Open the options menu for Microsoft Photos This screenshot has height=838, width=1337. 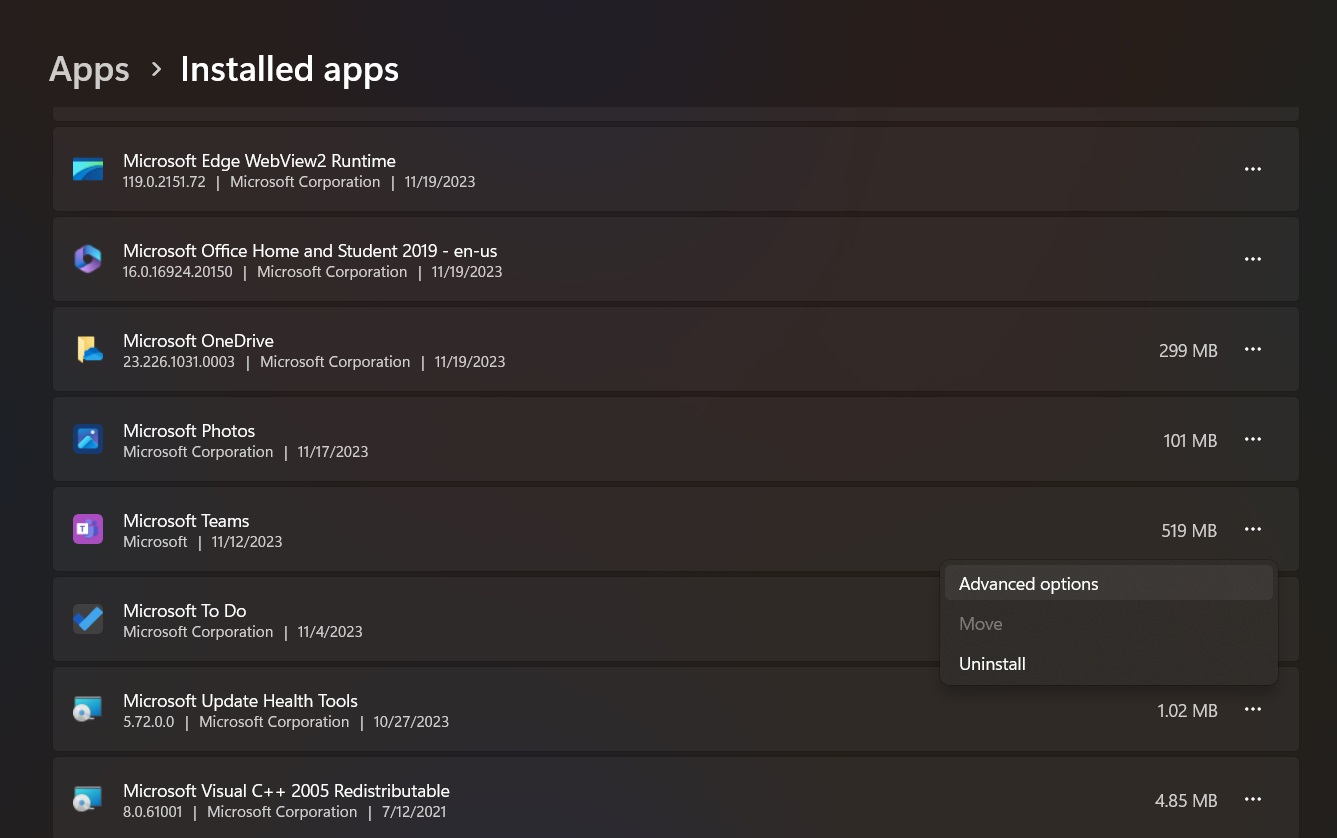[x=1253, y=439]
